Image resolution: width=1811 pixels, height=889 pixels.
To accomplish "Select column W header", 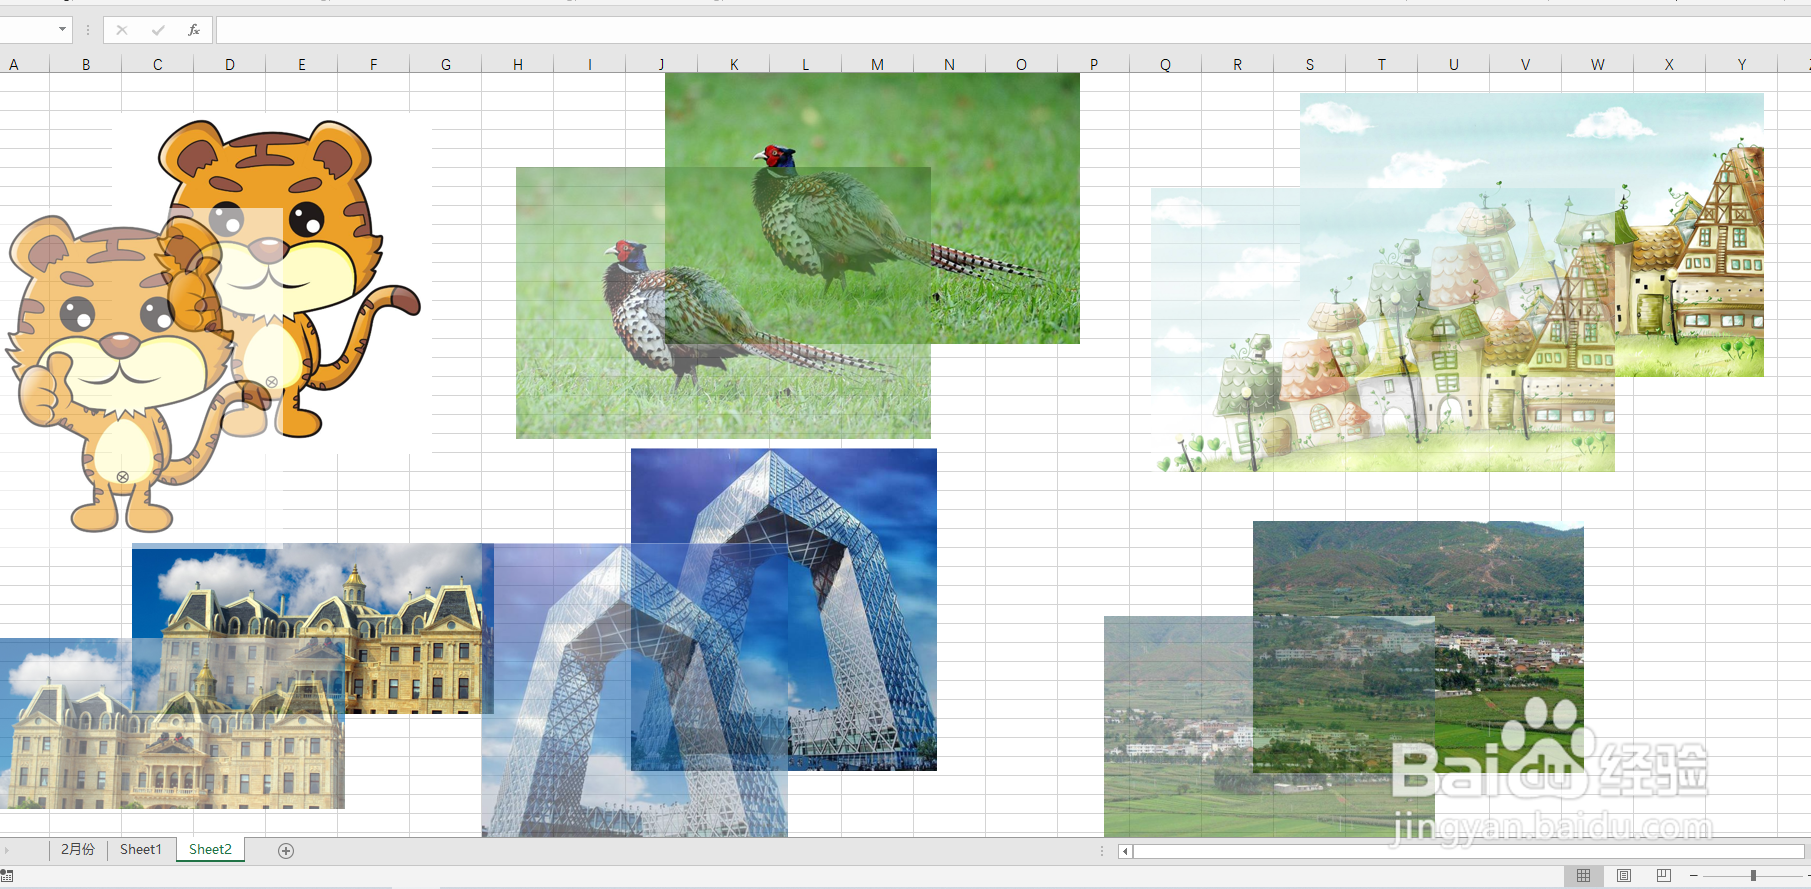I will [1598, 64].
